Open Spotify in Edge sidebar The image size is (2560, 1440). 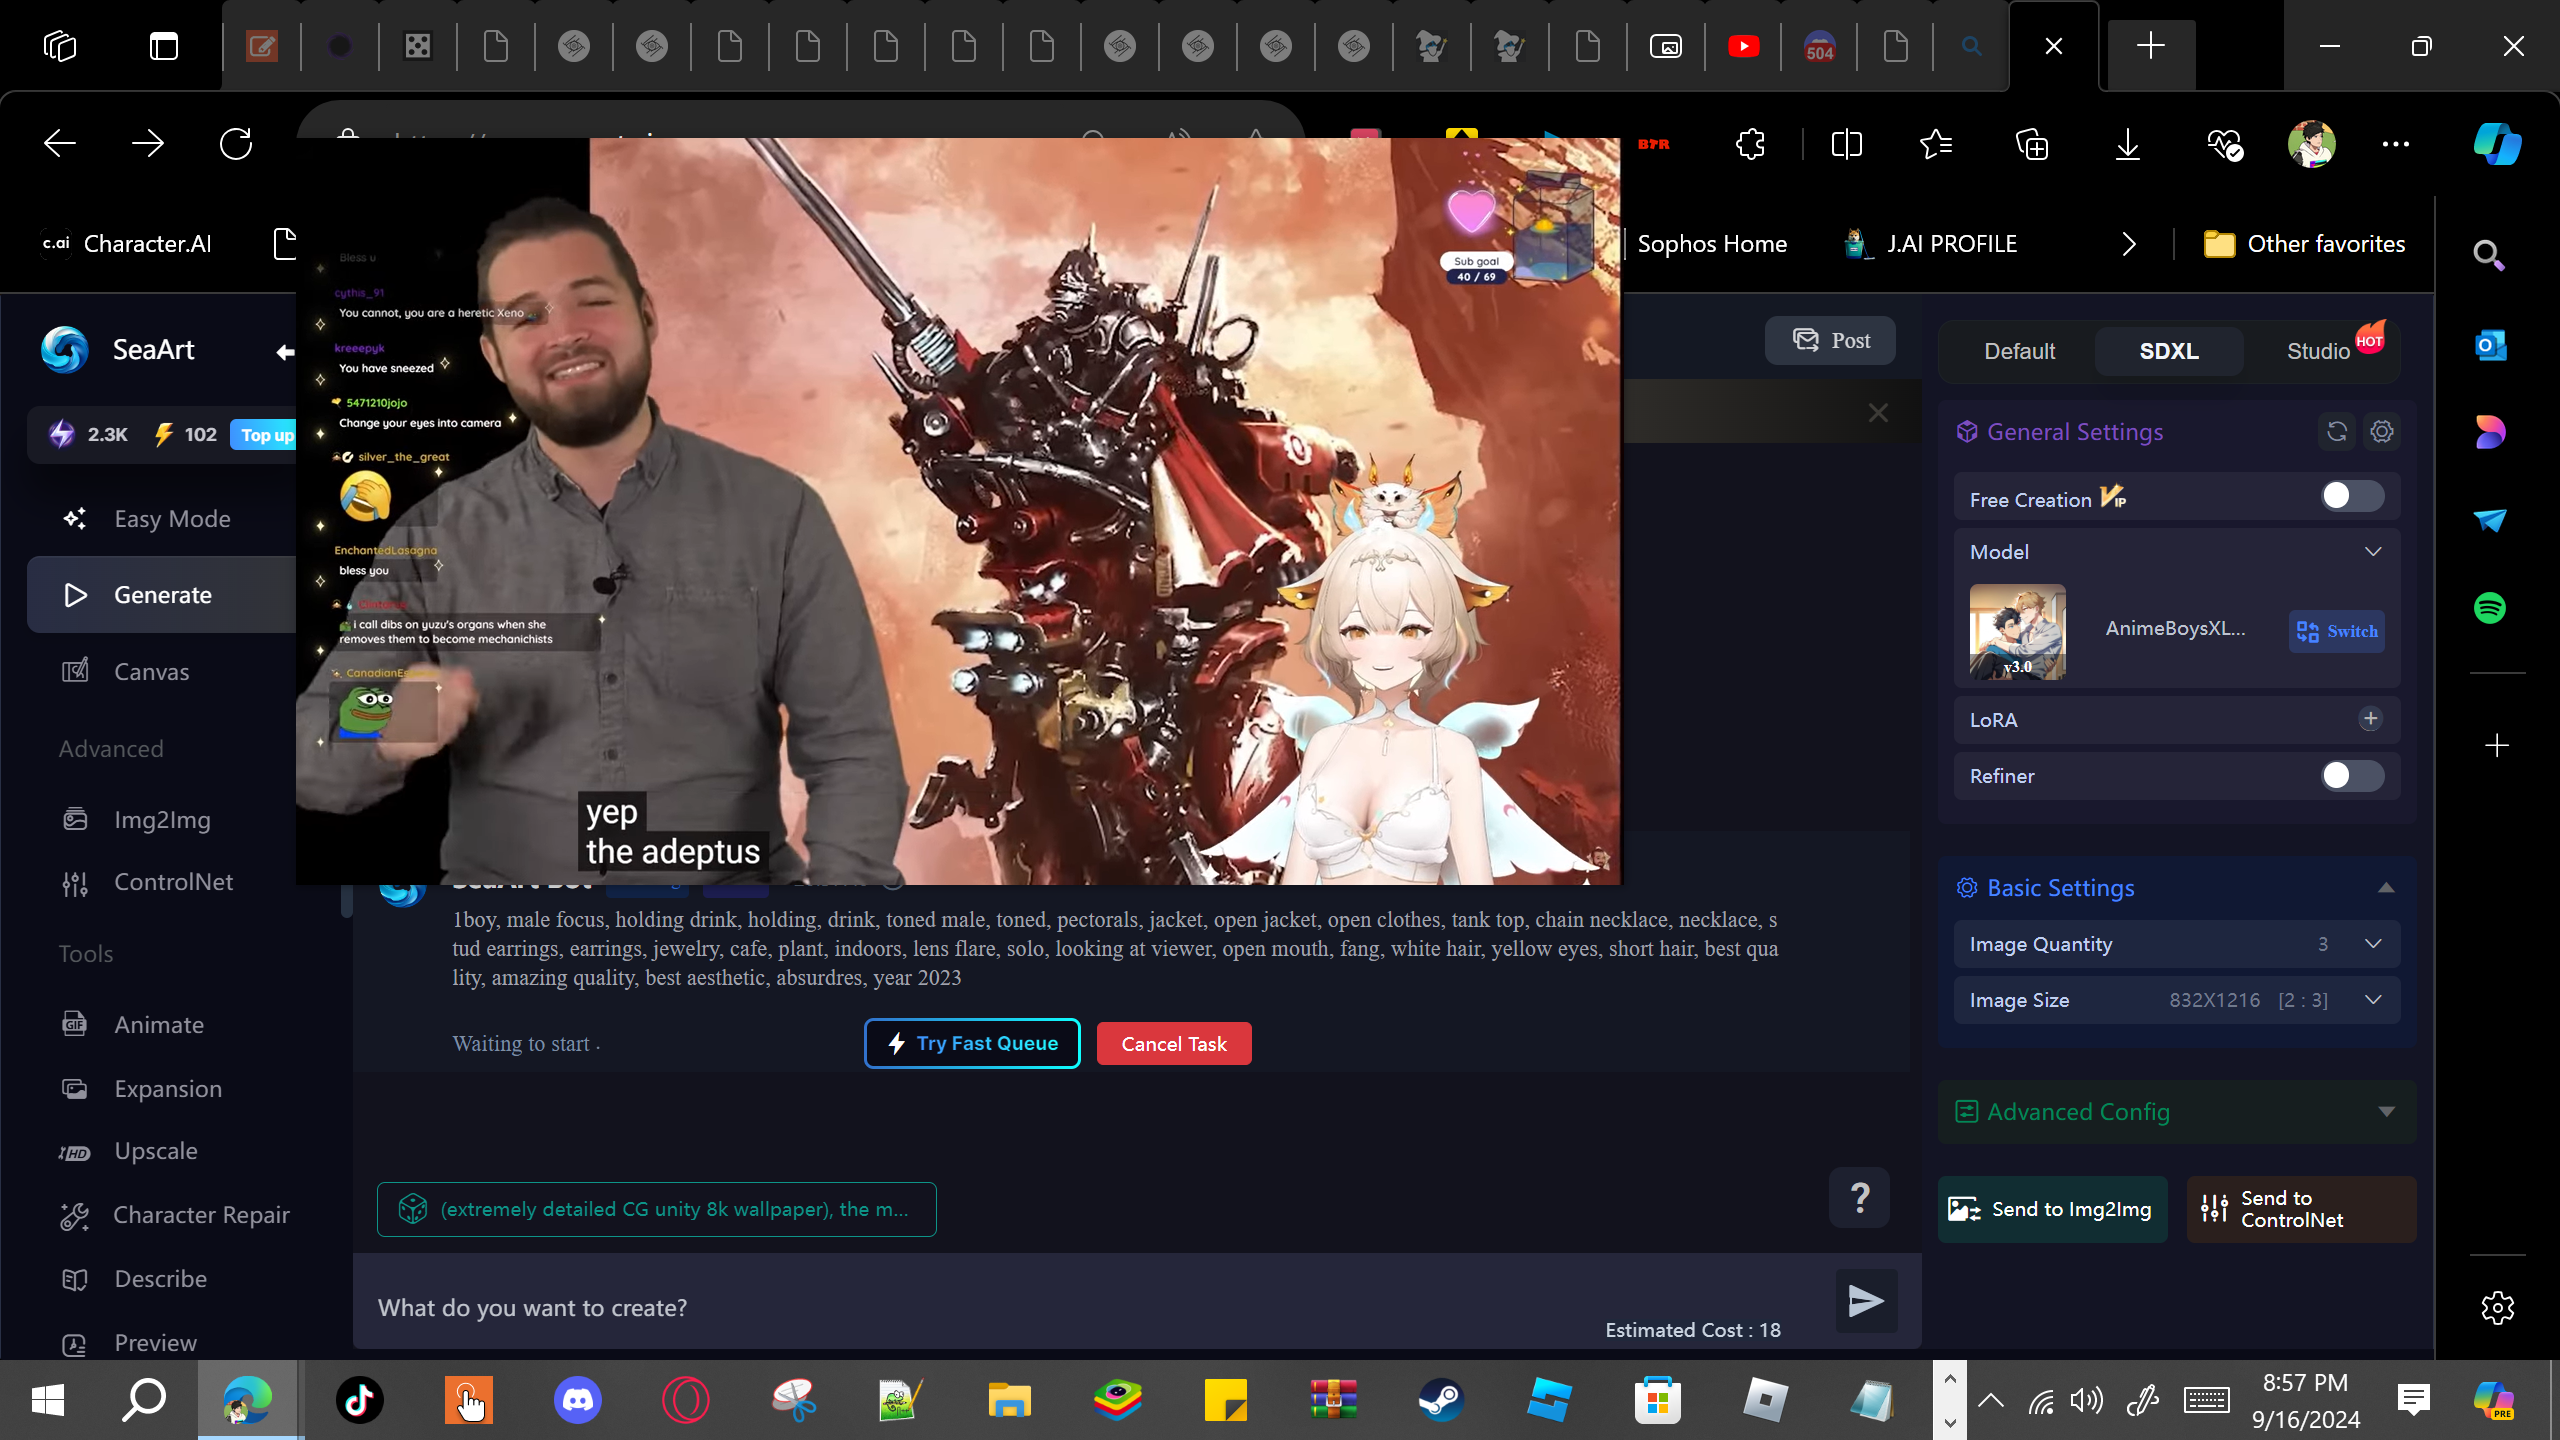2490,608
